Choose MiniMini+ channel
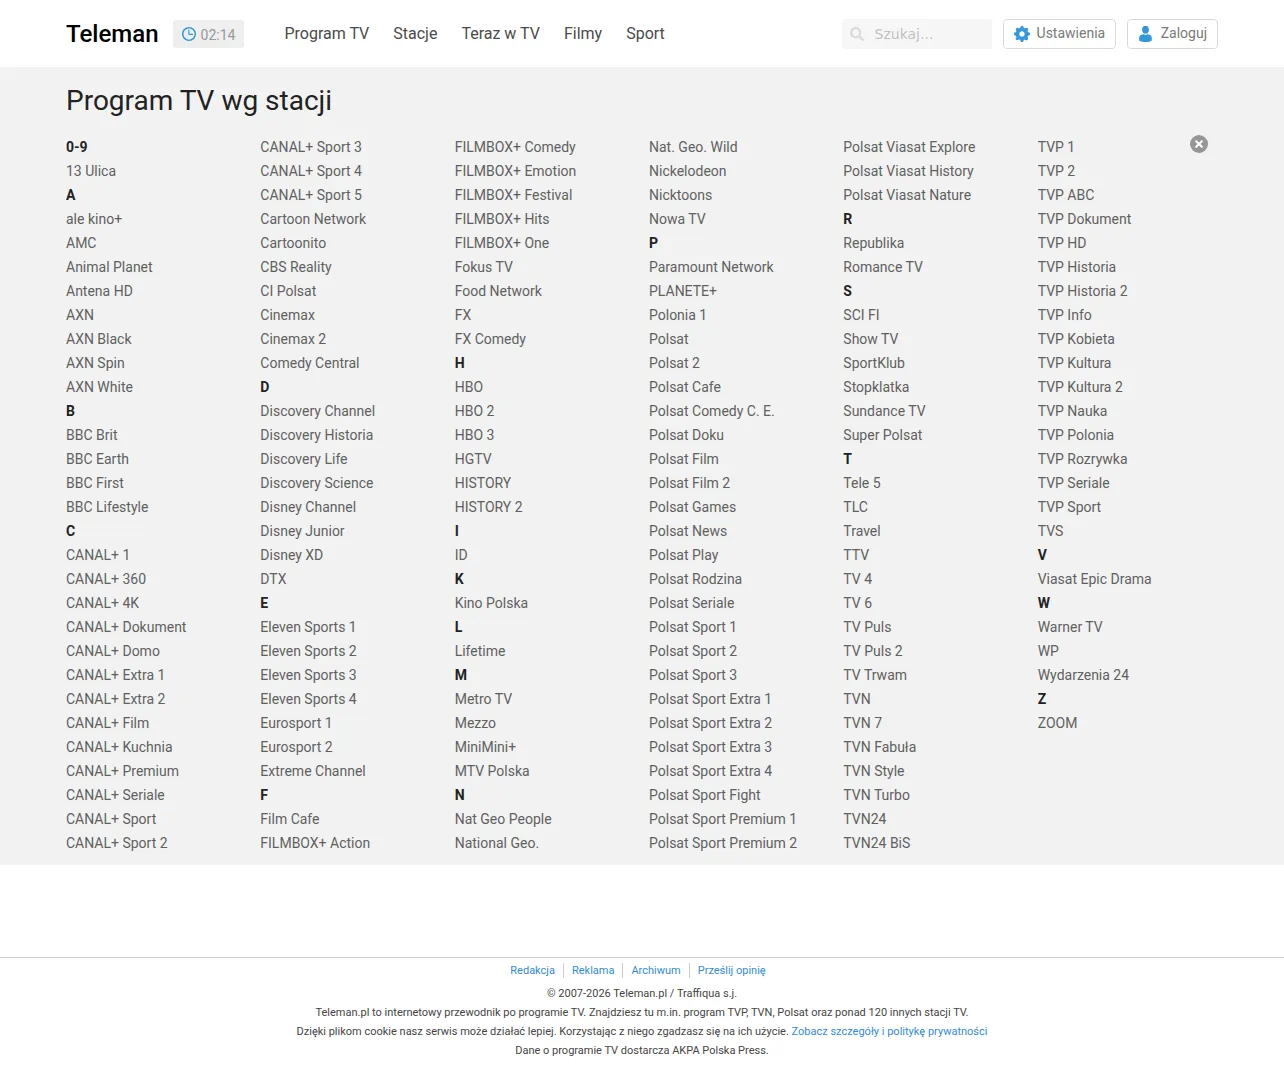Image resolution: width=1284 pixels, height=1065 pixels. click(x=485, y=747)
